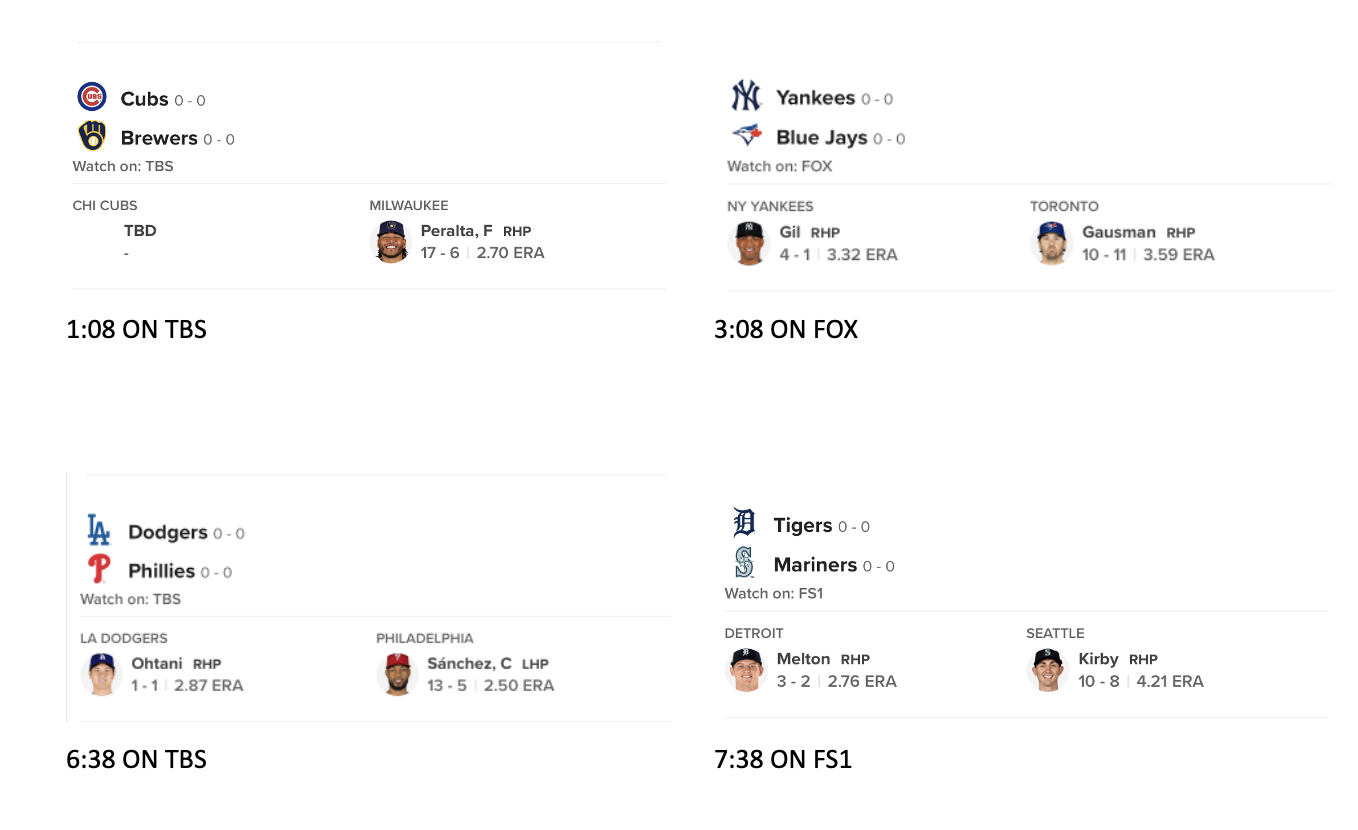1358x830 pixels.
Task: Open the Cubs team page link
Action: pyautogui.click(x=143, y=98)
